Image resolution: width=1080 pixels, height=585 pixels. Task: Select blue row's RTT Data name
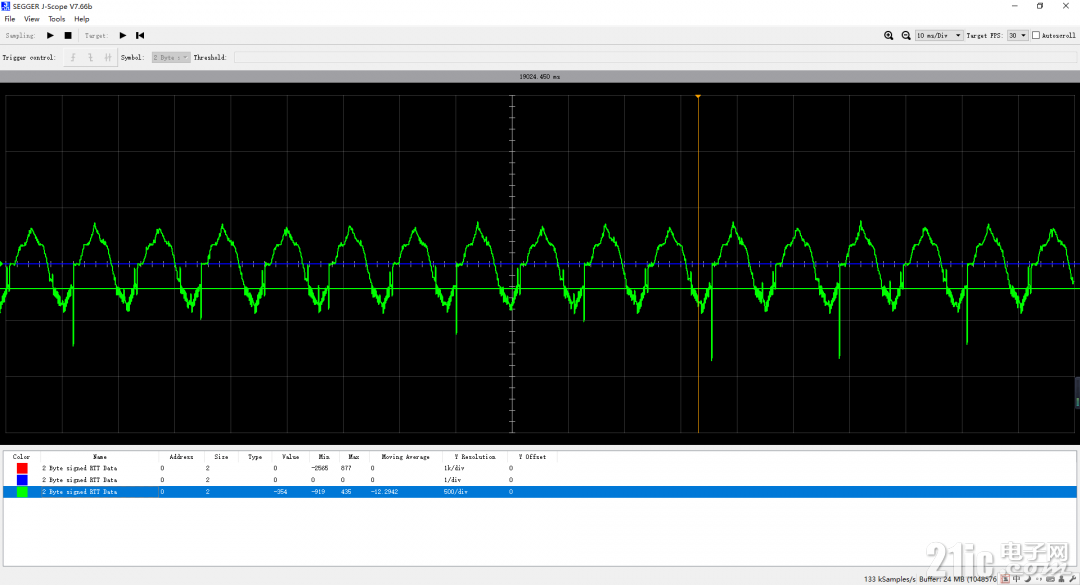[x=80, y=480]
